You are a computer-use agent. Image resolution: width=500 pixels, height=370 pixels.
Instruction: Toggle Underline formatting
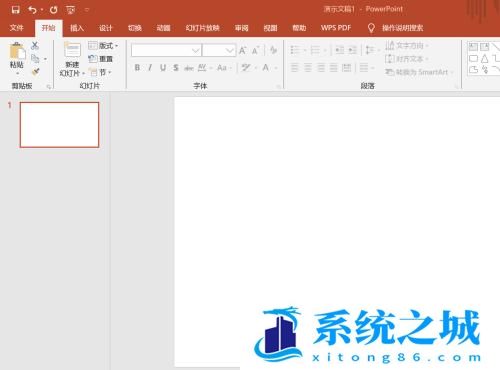(163, 68)
